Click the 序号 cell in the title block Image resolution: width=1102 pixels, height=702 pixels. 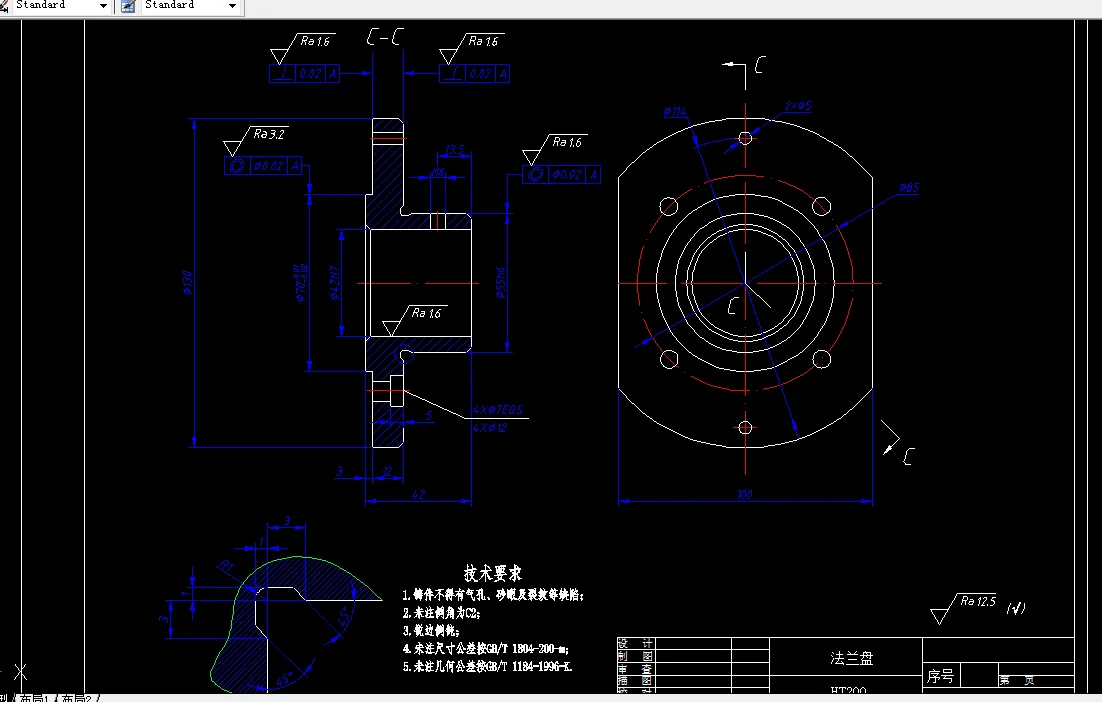click(941, 674)
